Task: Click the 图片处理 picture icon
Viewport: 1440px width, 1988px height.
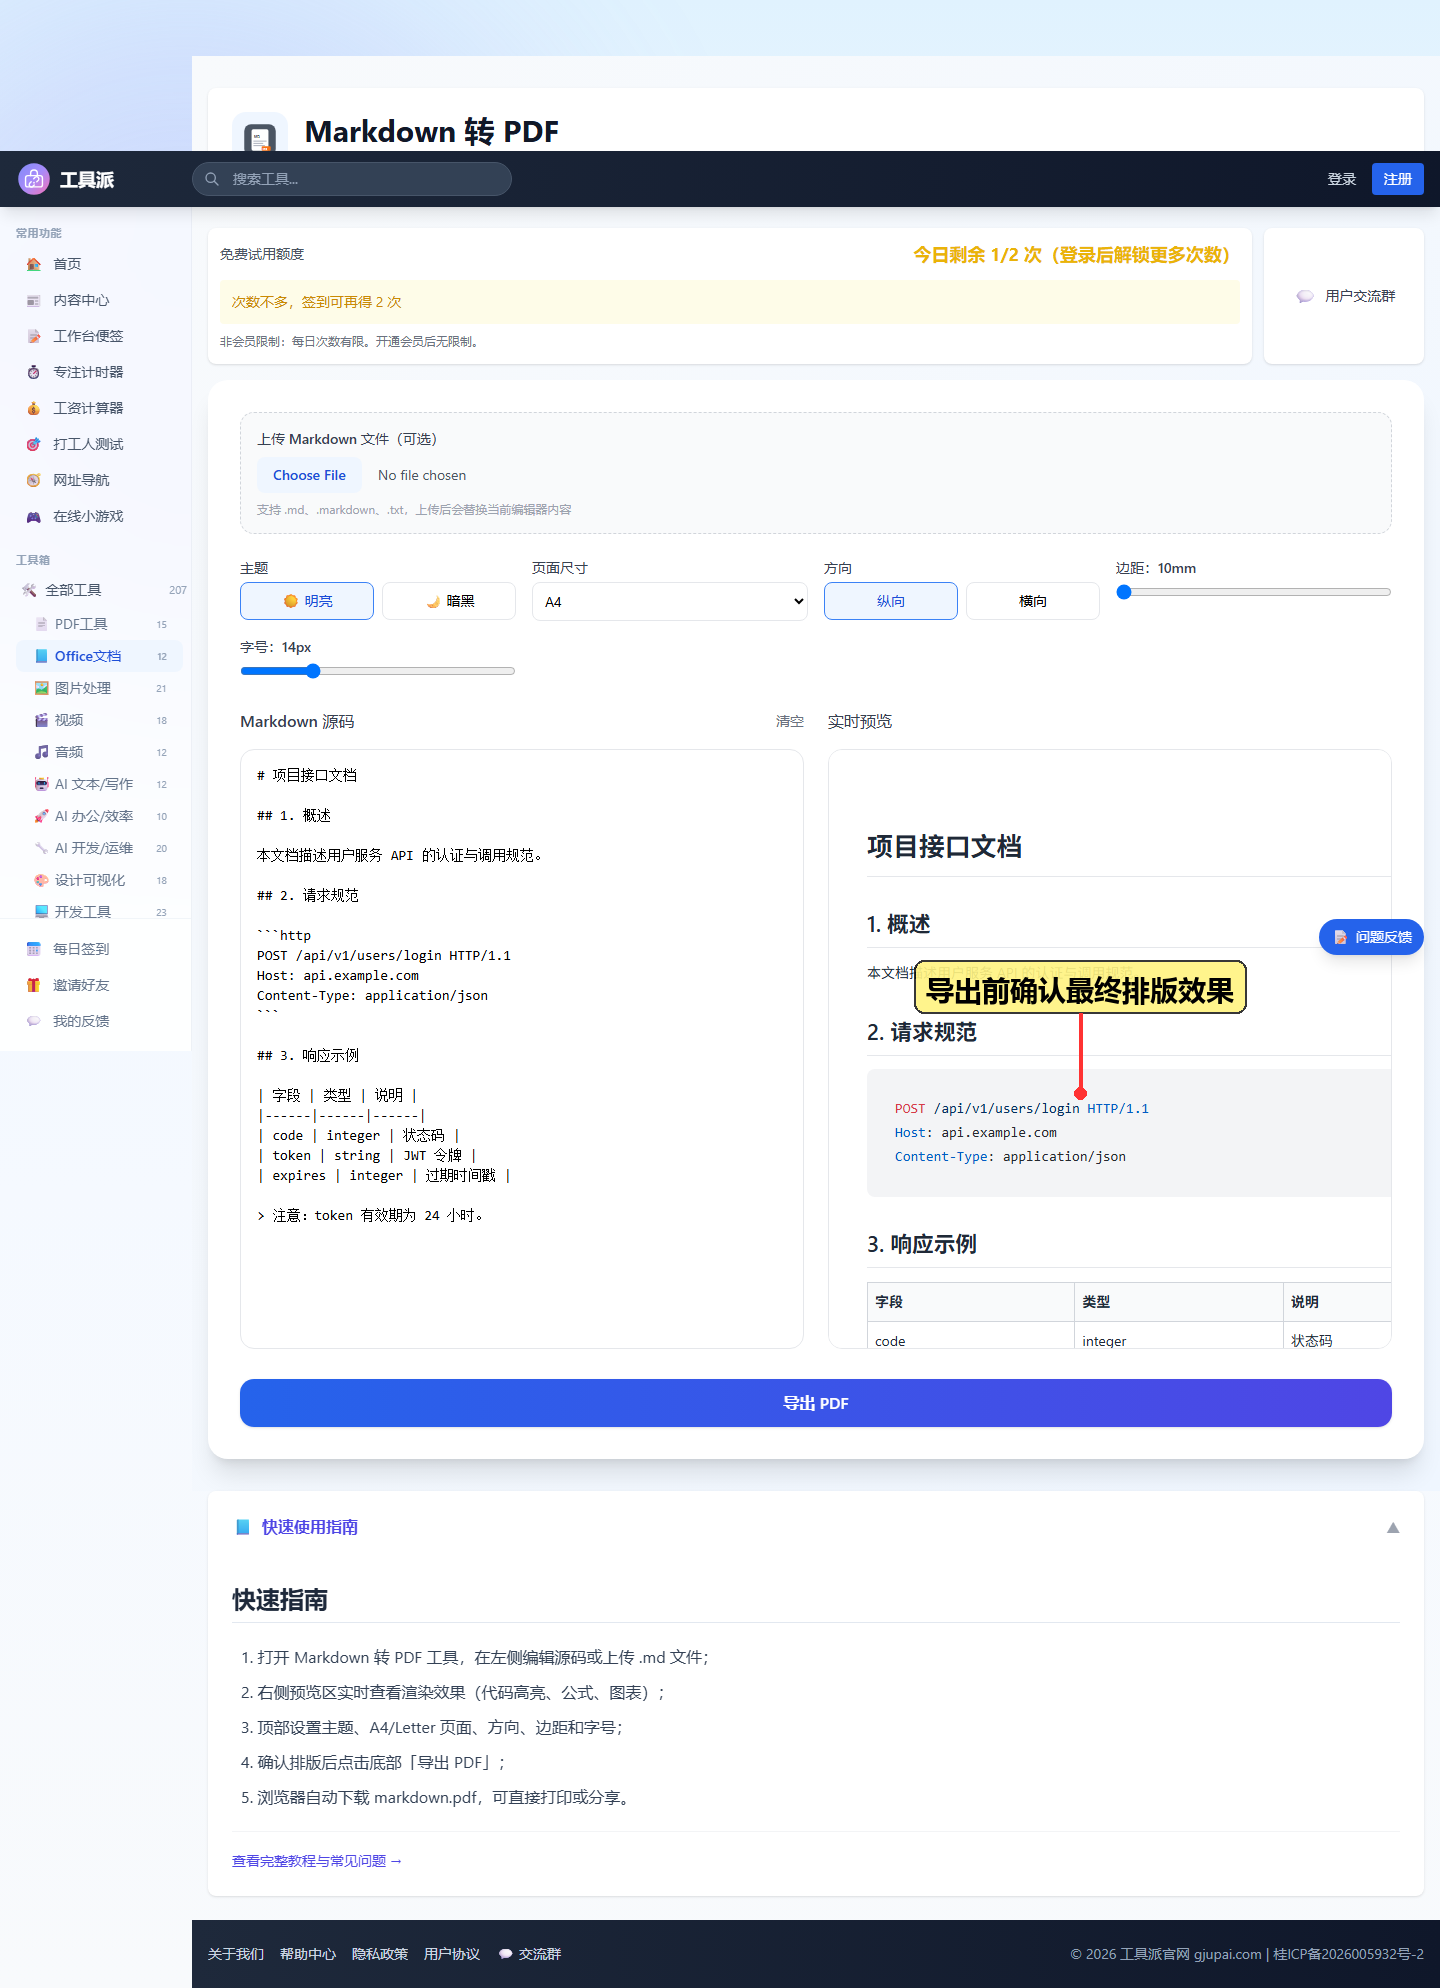Action: tap(42, 688)
